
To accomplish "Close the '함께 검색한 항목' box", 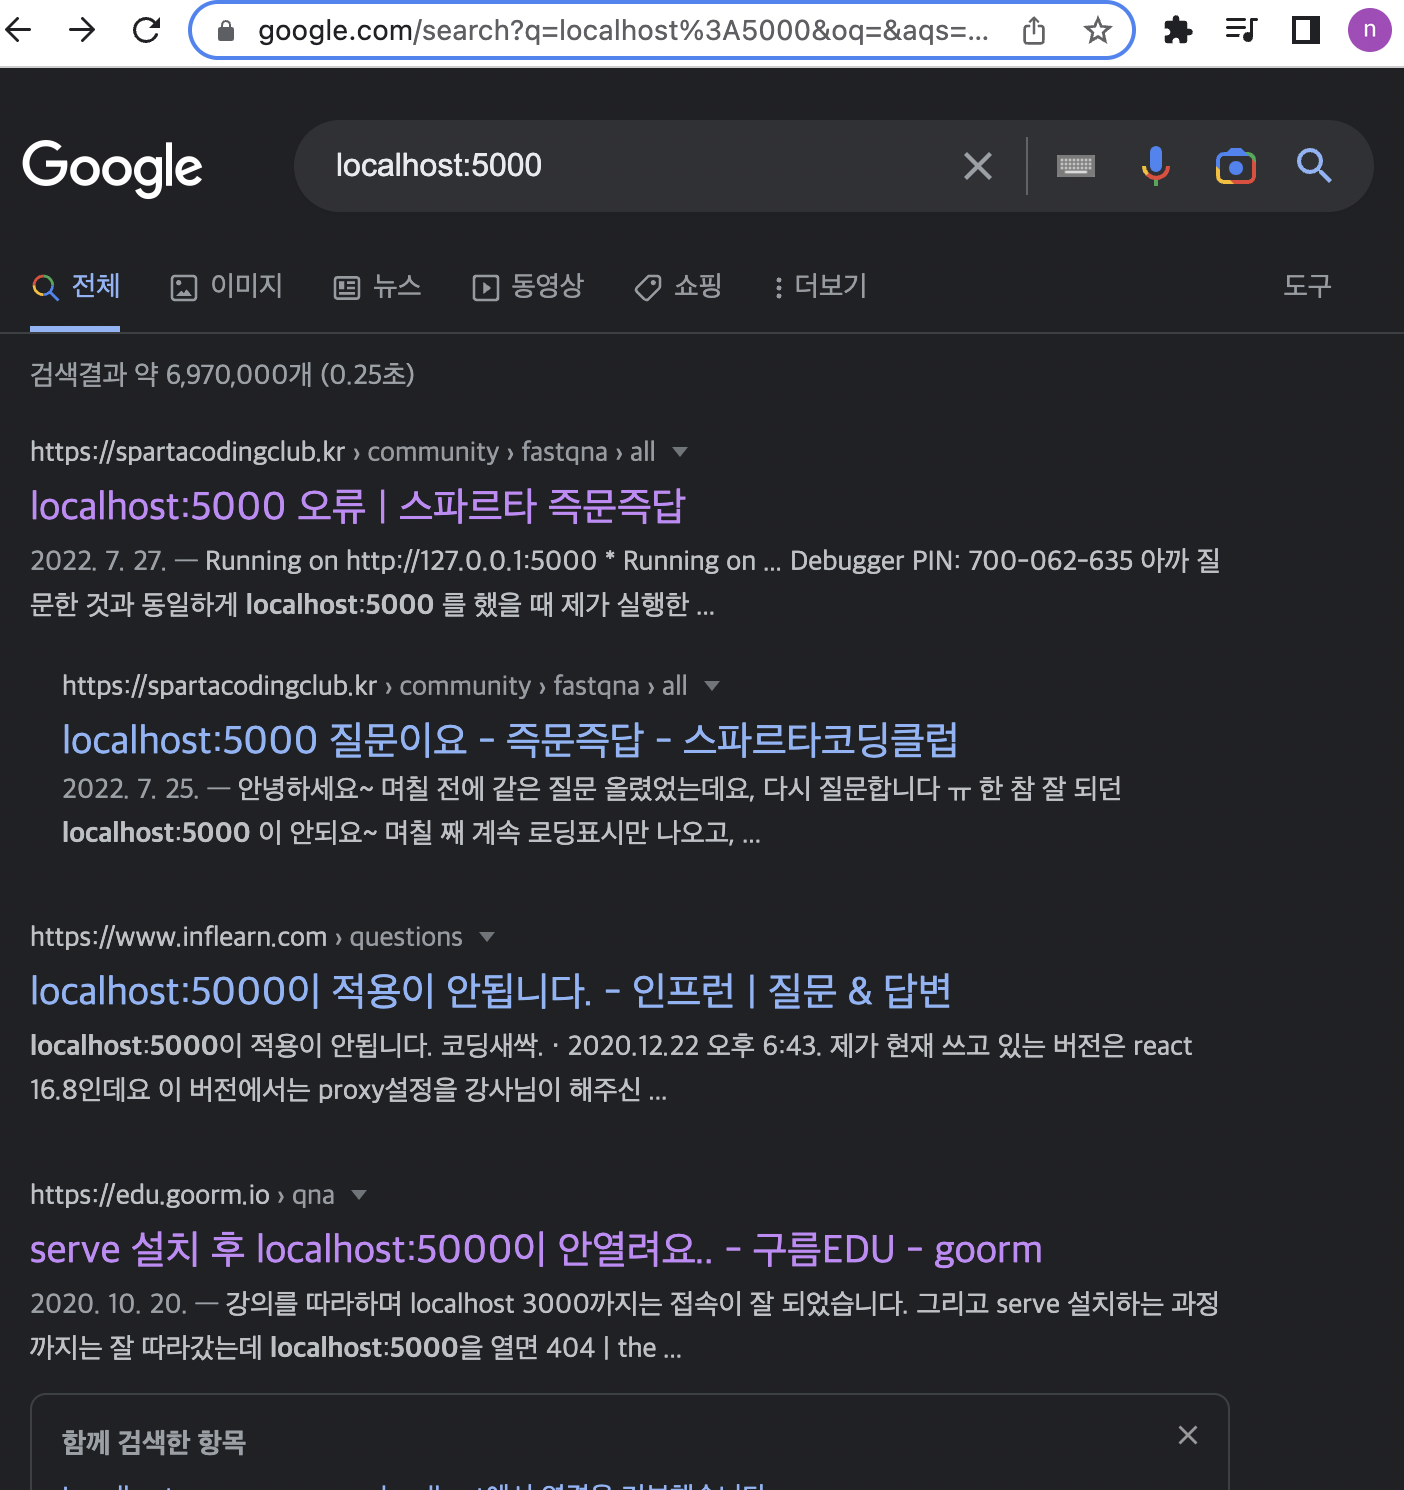I will click(x=1188, y=1436).
